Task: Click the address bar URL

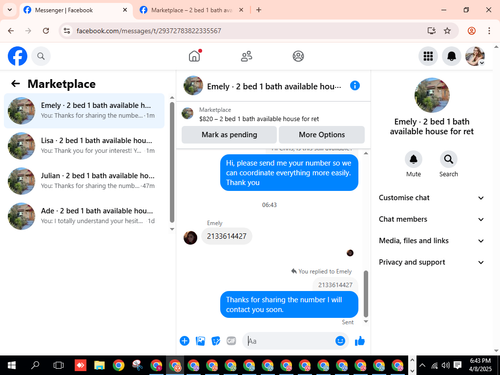Action: (x=149, y=31)
